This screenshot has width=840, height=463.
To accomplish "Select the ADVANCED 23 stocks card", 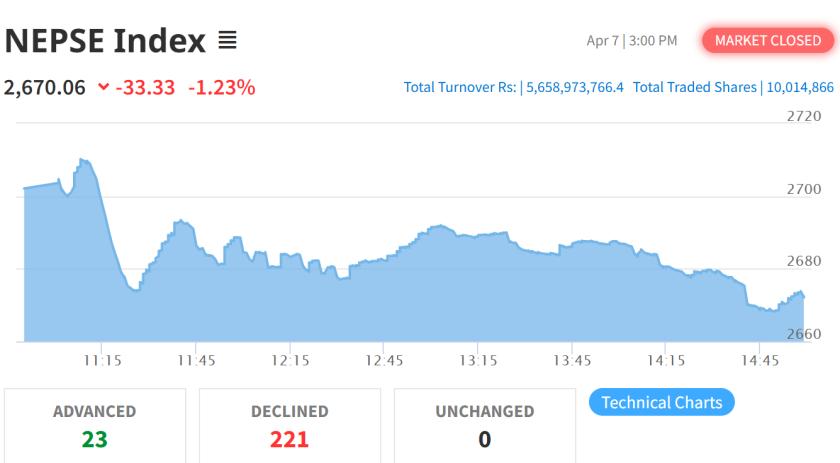I will (x=94, y=425).
